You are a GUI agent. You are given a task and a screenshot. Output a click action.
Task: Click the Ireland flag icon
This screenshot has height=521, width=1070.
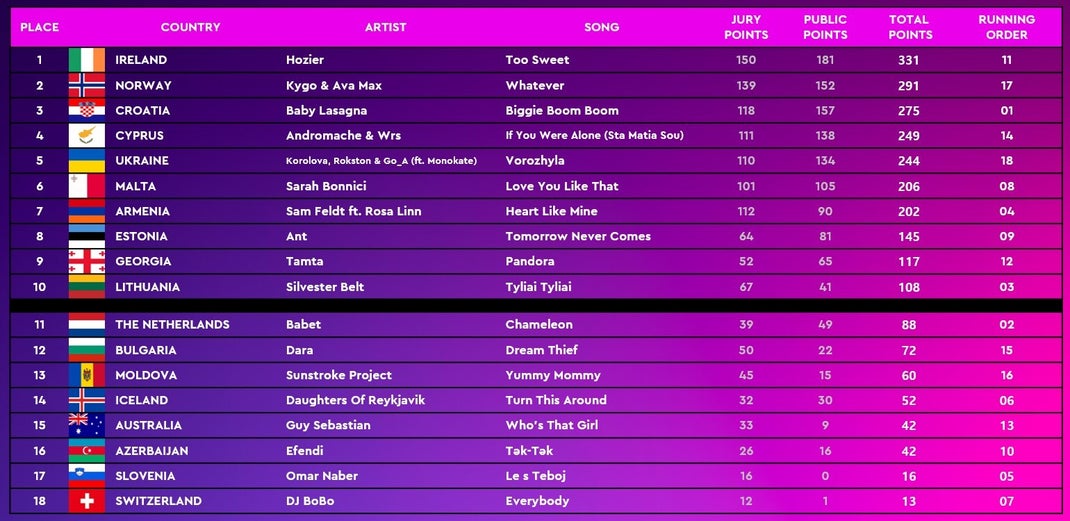coord(87,60)
